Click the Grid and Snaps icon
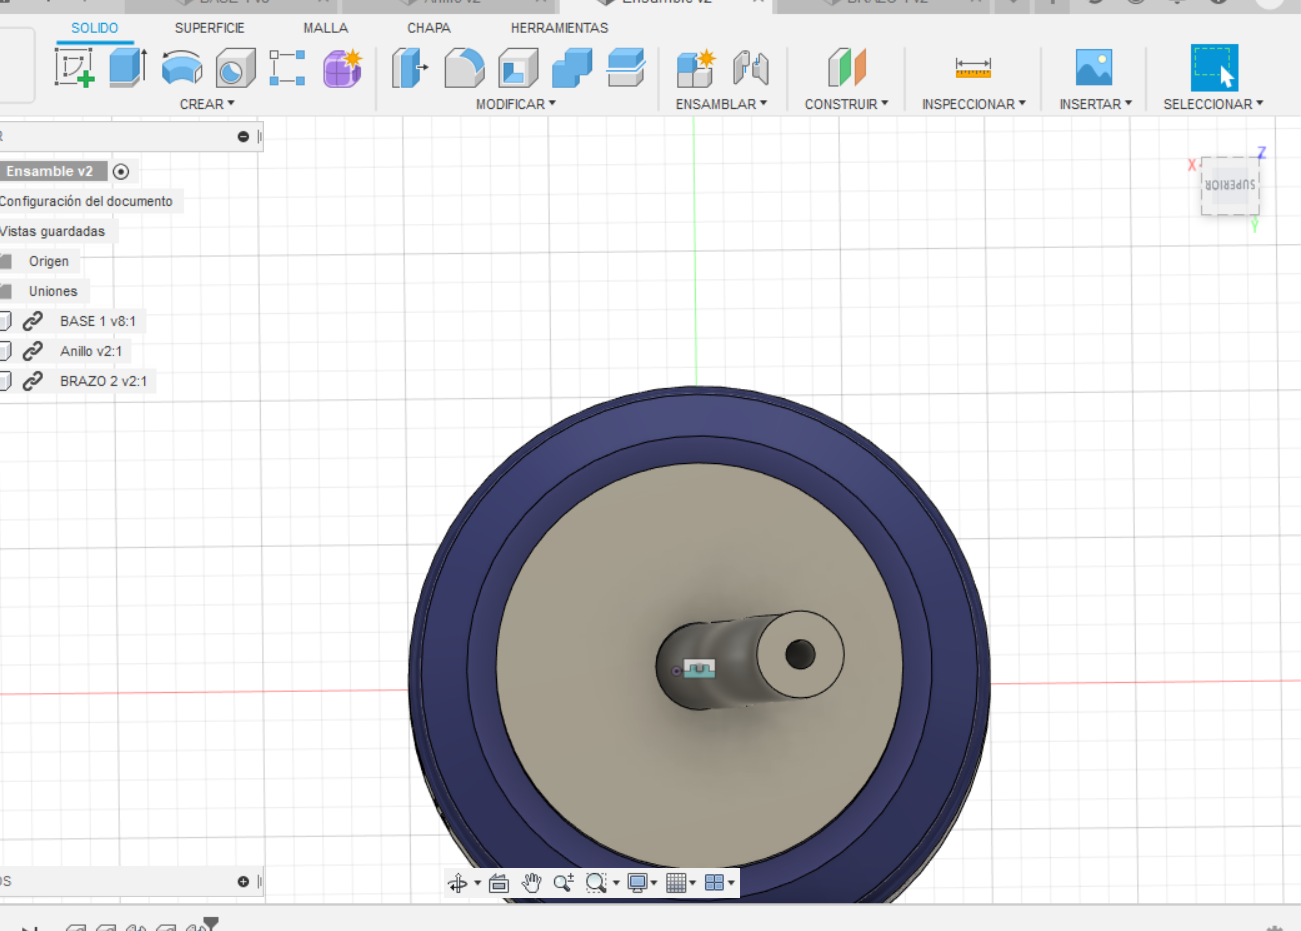Image resolution: width=1301 pixels, height=931 pixels. click(x=676, y=883)
